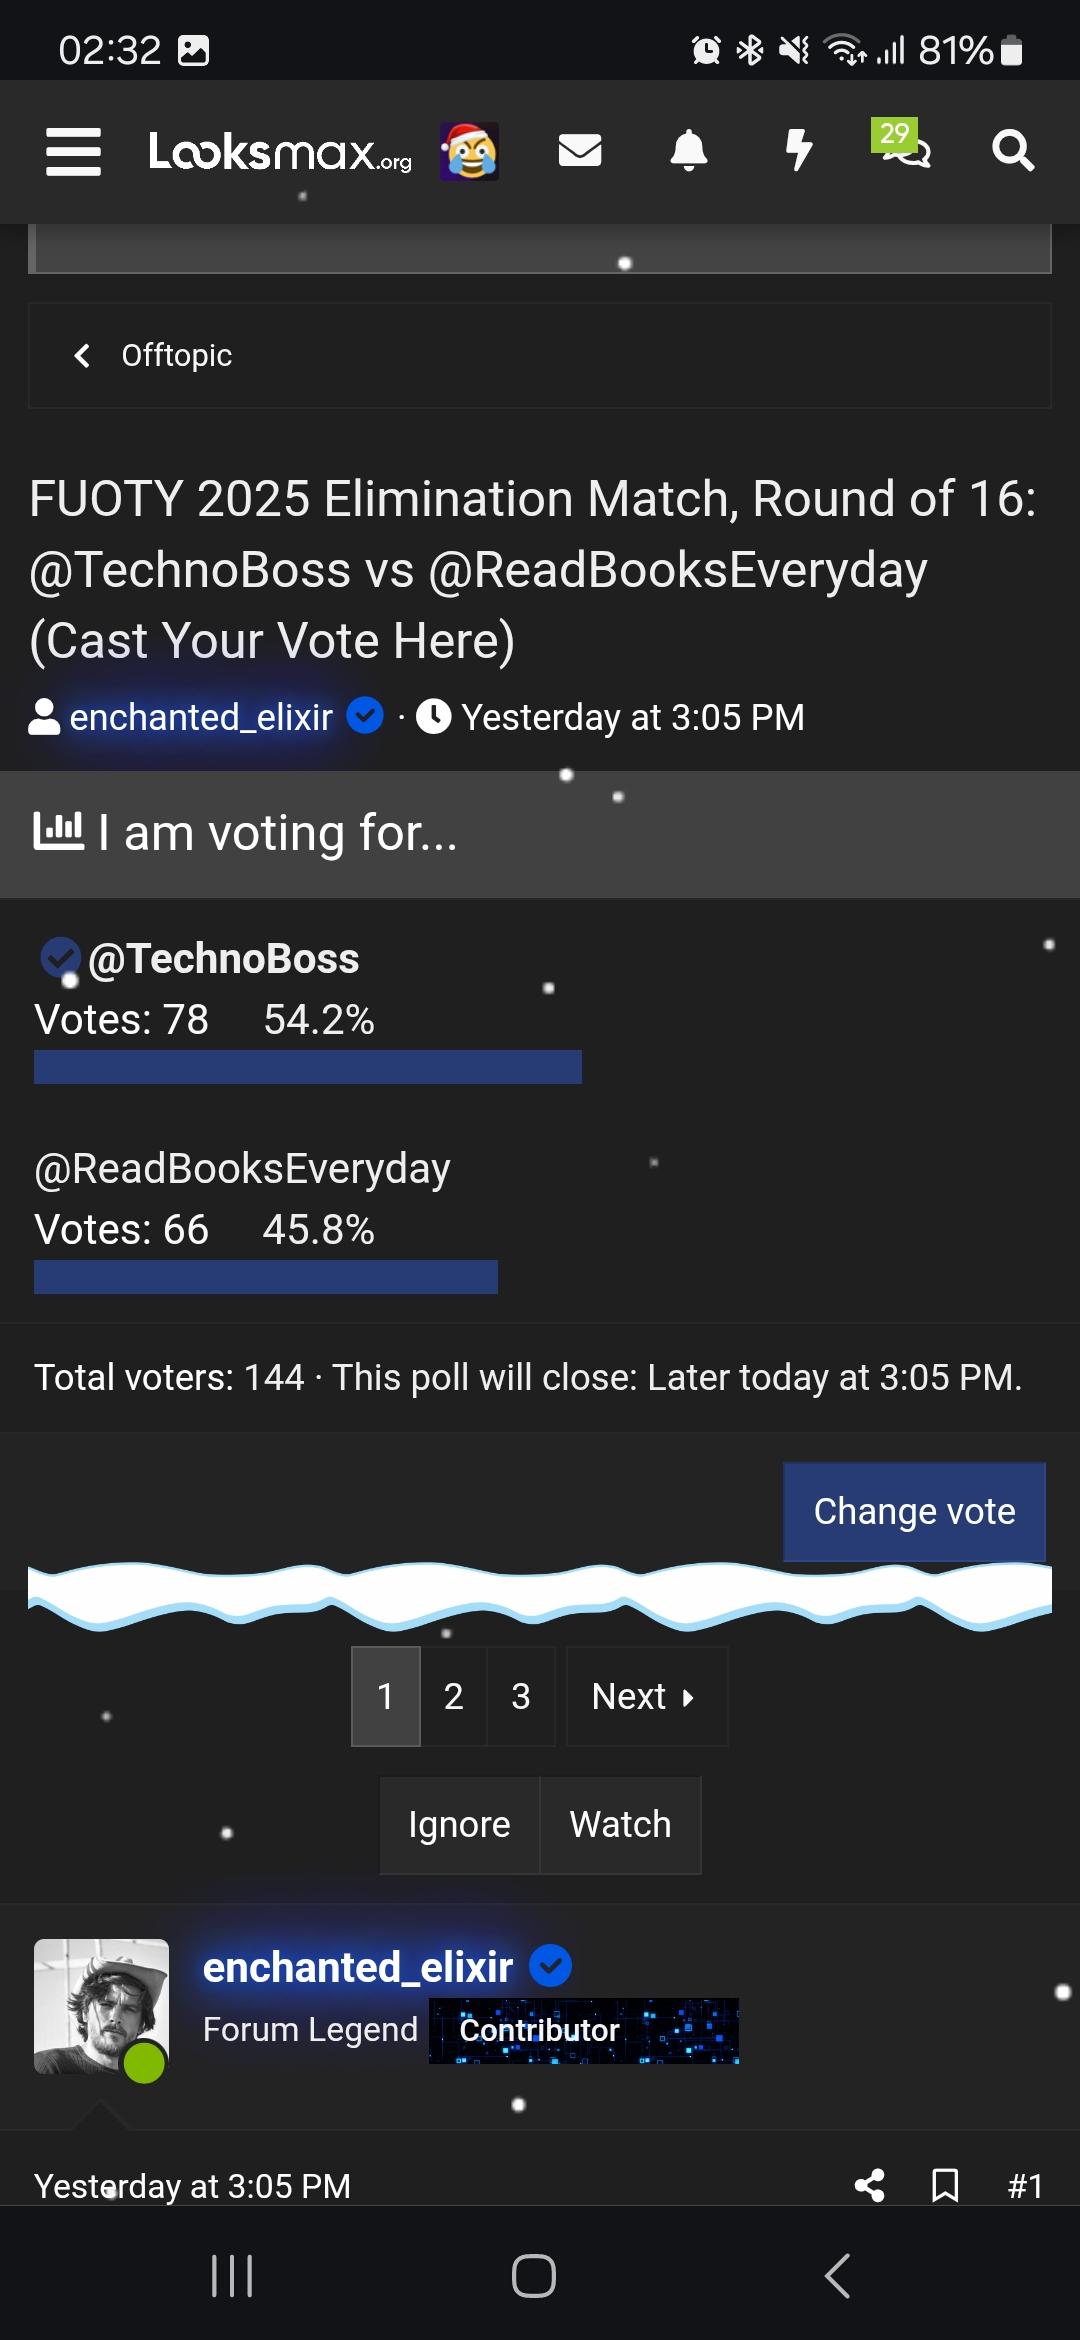Open the search magnifier icon

coord(1013,152)
